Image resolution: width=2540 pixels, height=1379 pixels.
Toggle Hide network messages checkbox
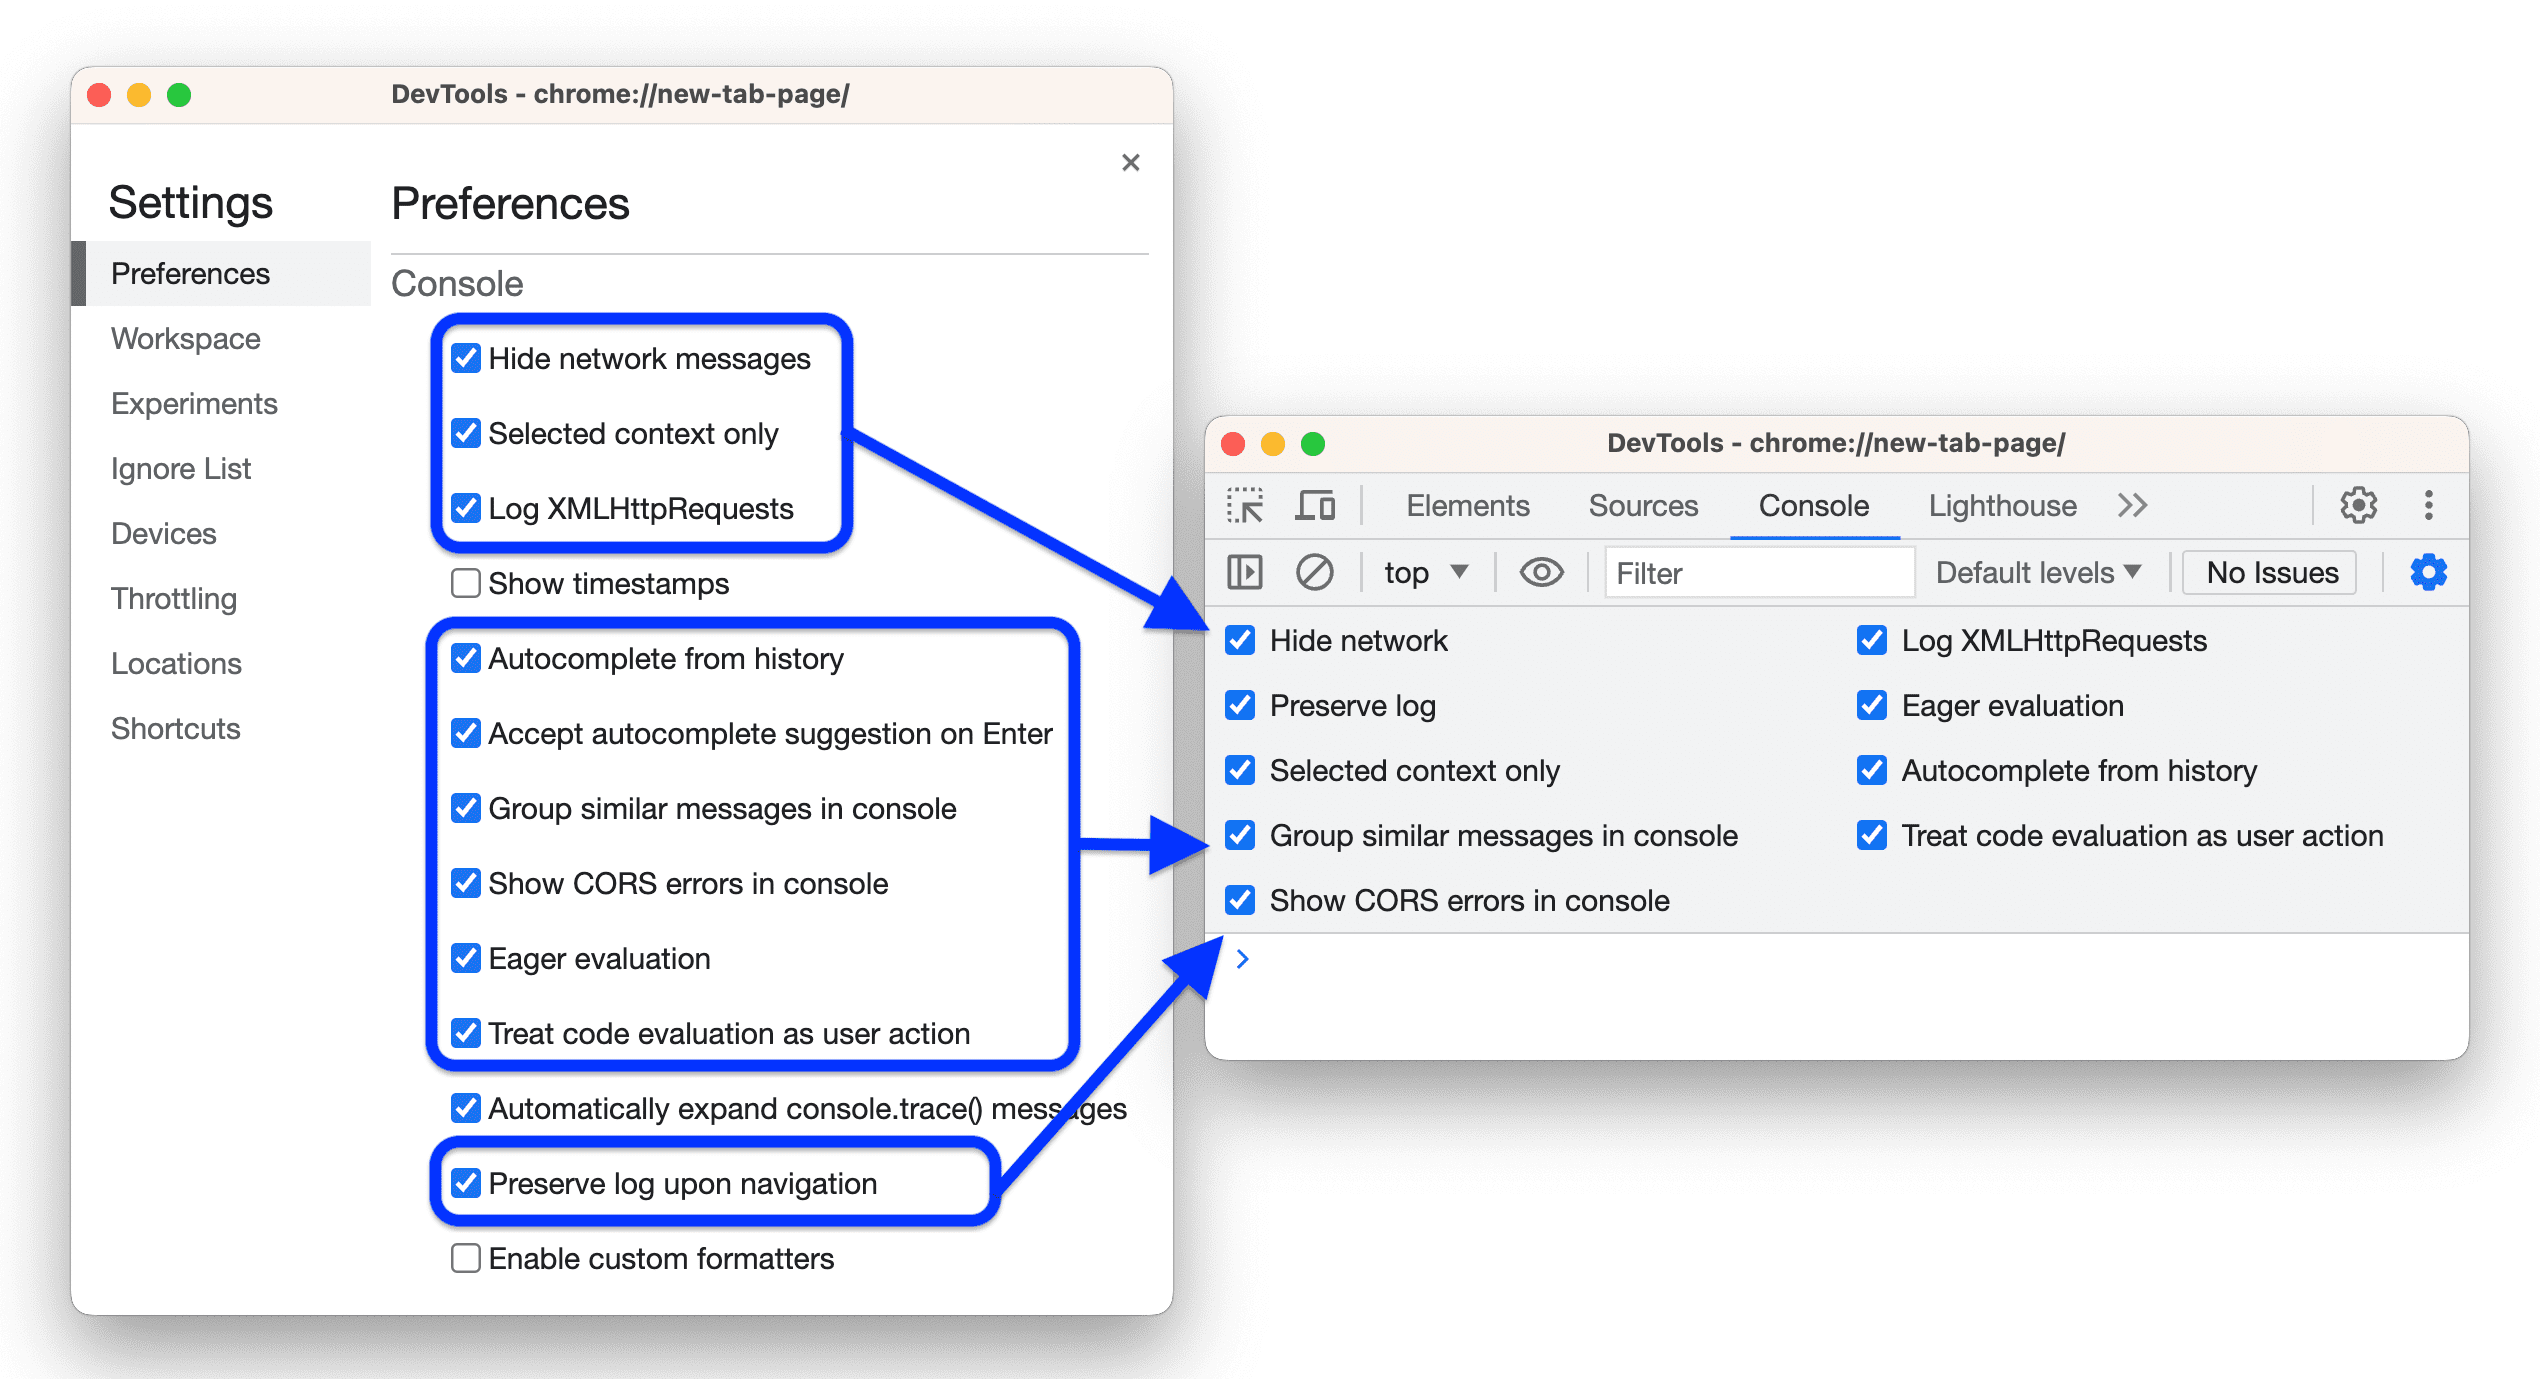467,358
